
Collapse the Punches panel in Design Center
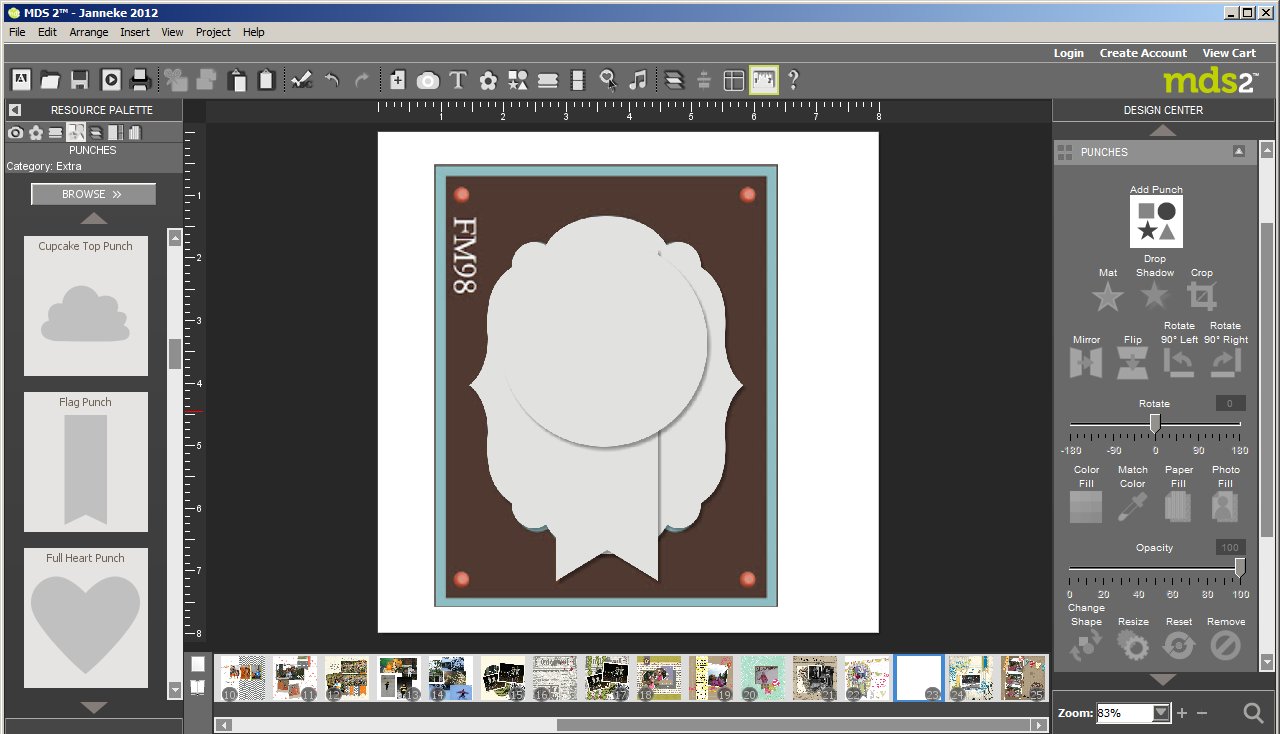coord(1239,152)
